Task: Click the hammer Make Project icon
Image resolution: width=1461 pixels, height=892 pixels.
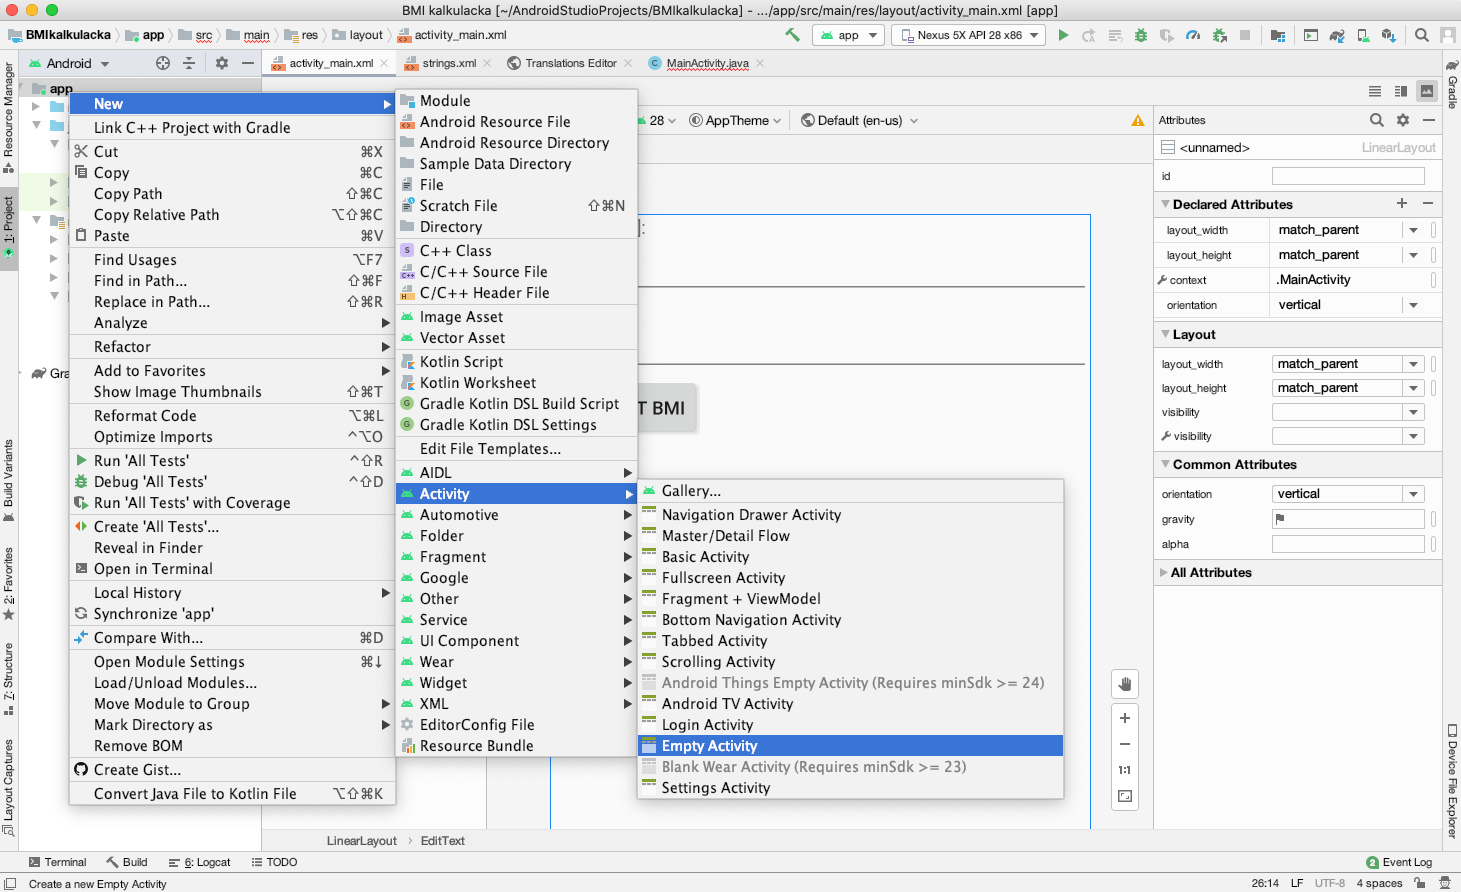Action: click(x=792, y=35)
